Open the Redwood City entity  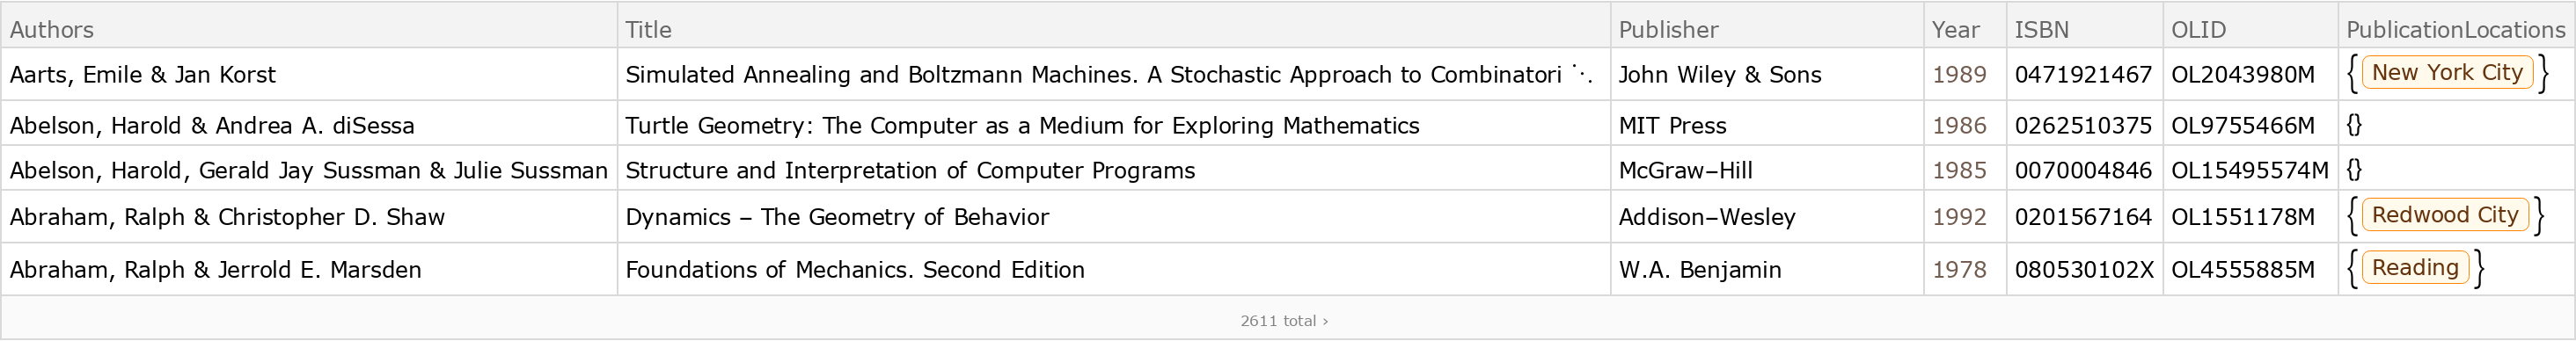point(2444,215)
